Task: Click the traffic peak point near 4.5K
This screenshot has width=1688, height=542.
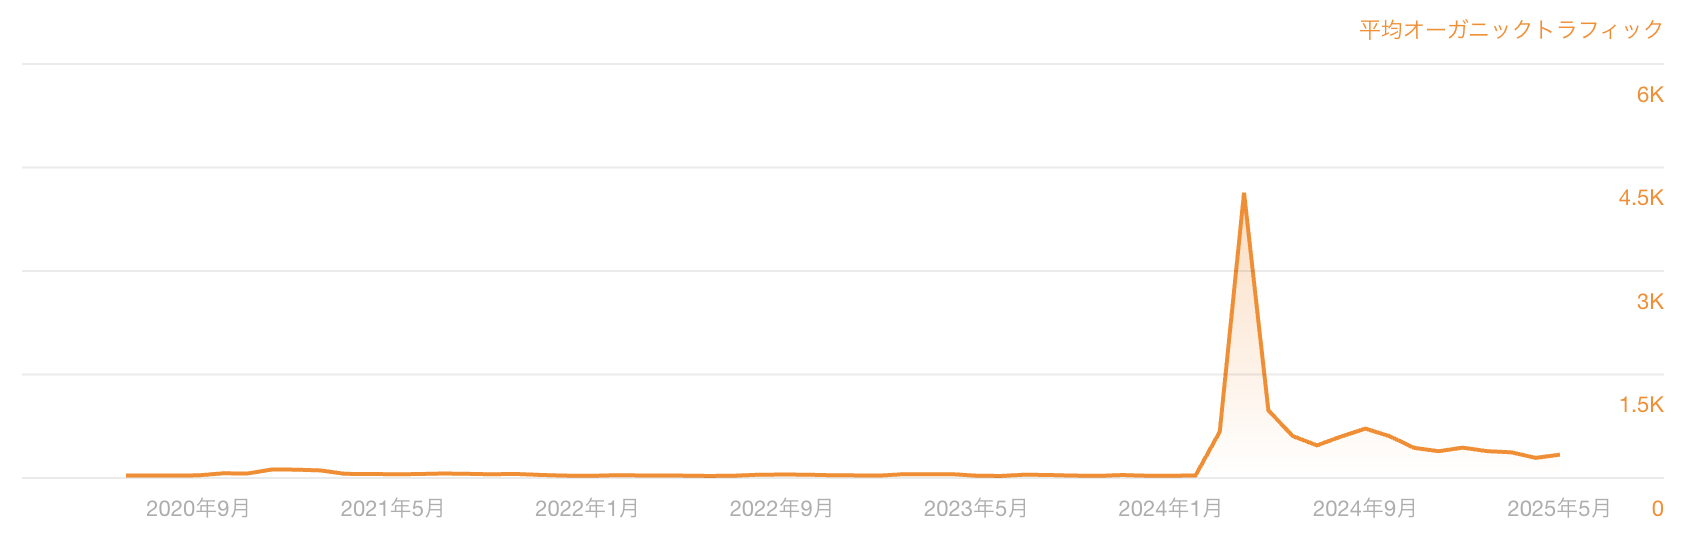Action: click(x=1243, y=194)
